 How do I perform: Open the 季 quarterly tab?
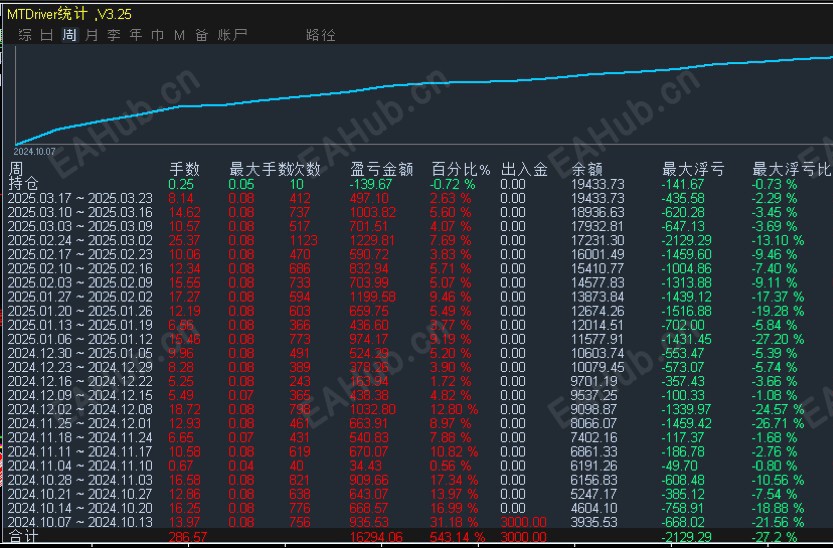point(114,35)
